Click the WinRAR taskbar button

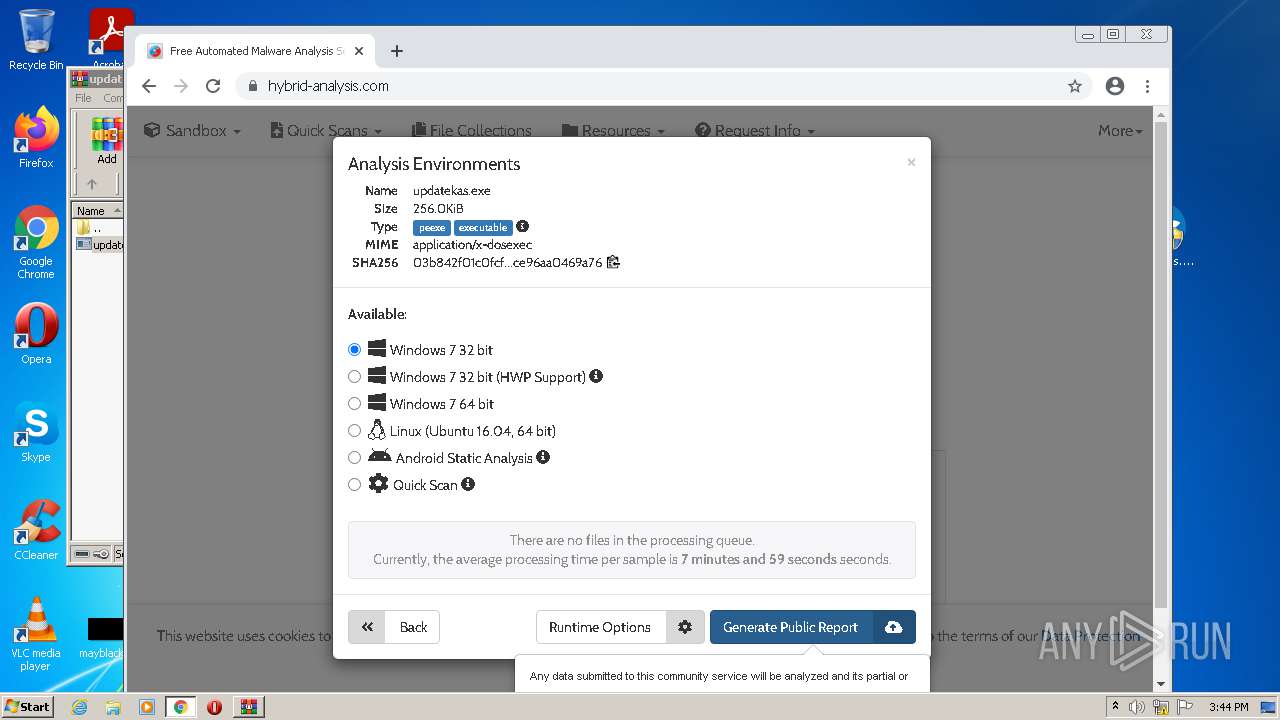(x=248, y=707)
